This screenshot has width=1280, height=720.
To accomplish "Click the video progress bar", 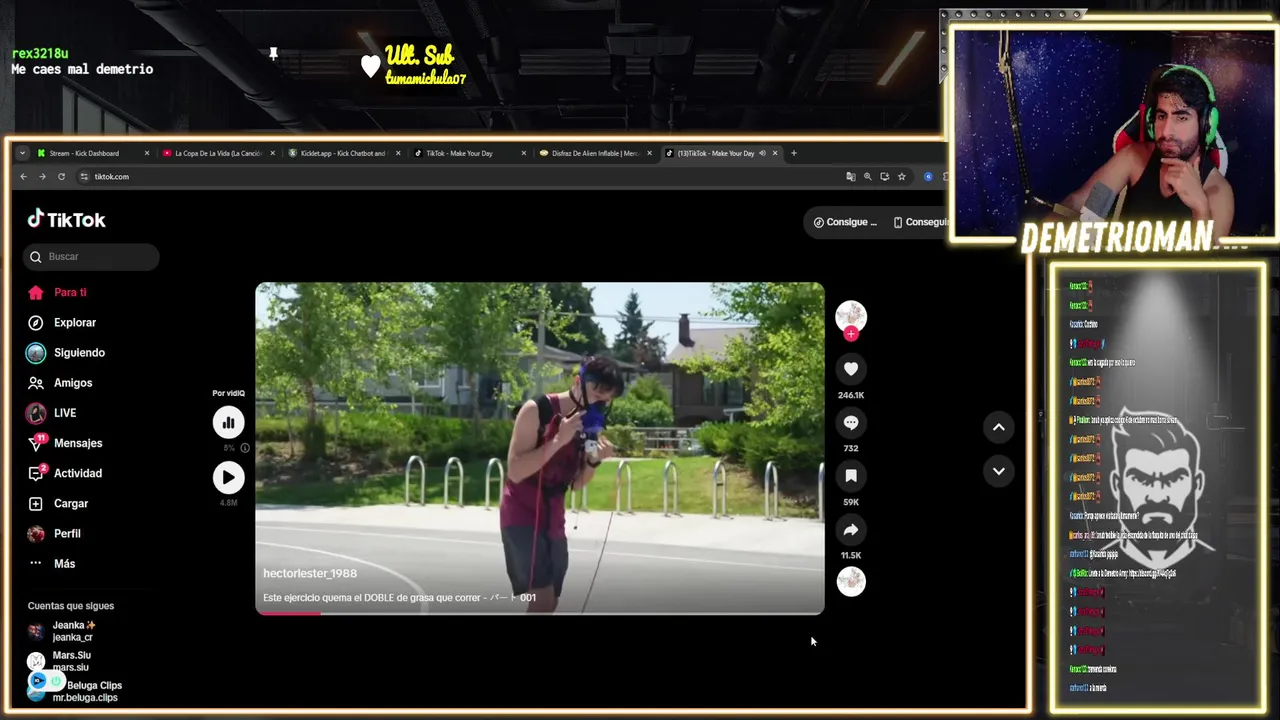I will 540,613.
